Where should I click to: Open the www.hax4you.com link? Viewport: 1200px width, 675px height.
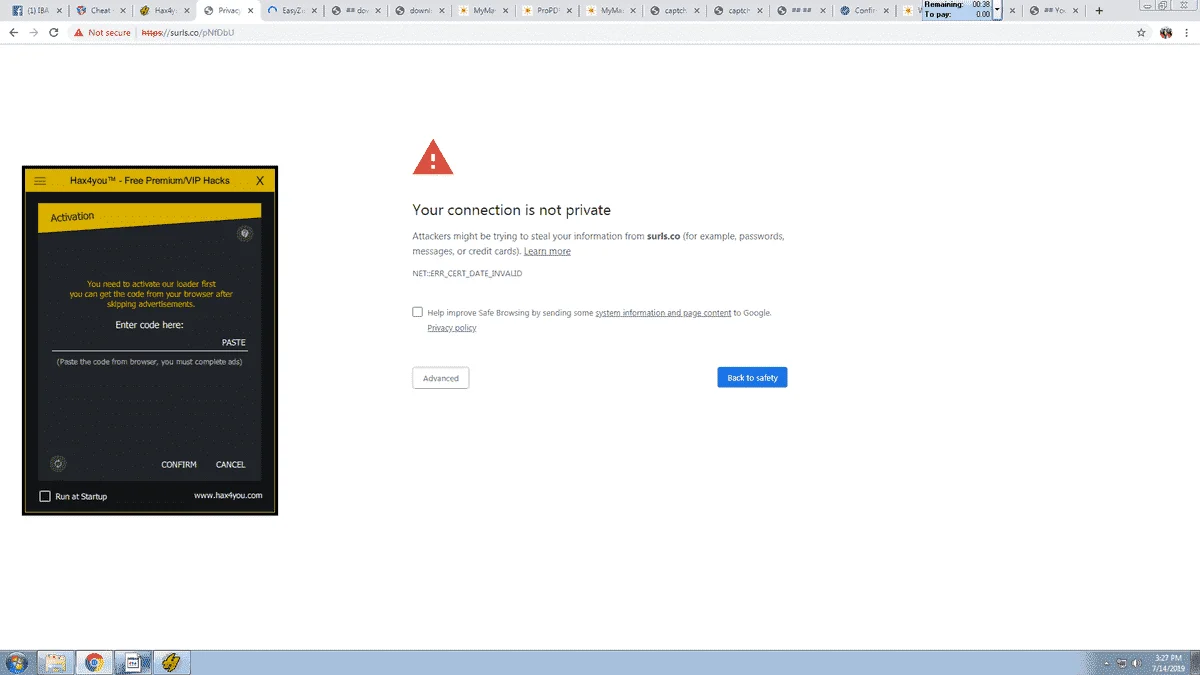pos(228,495)
